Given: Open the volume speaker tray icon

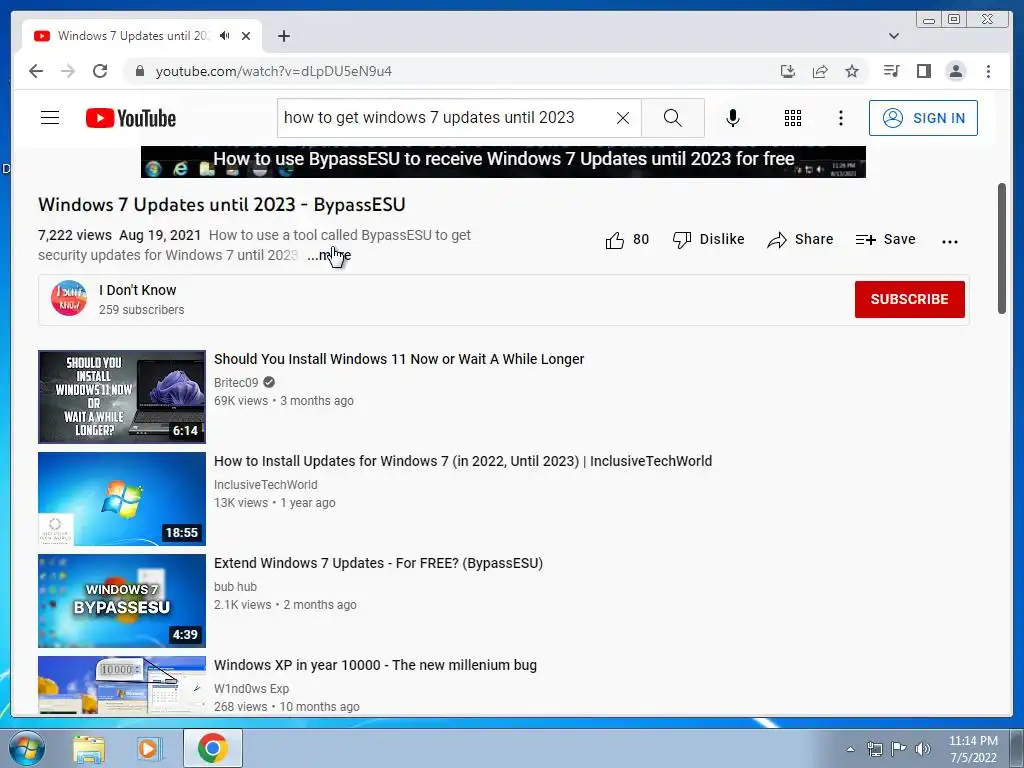Looking at the screenshot, I should [923, 749].
